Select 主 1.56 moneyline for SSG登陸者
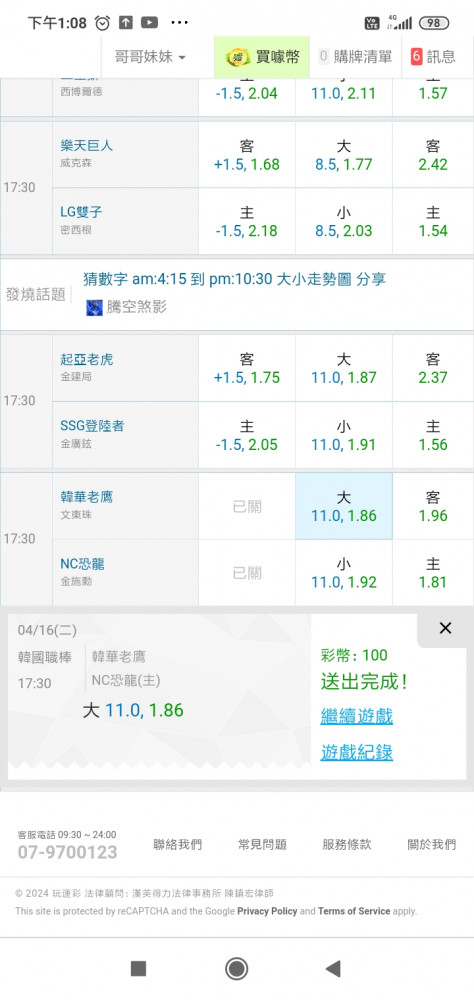The width and height of the screenshot is (474, 1000). (433, 435)
